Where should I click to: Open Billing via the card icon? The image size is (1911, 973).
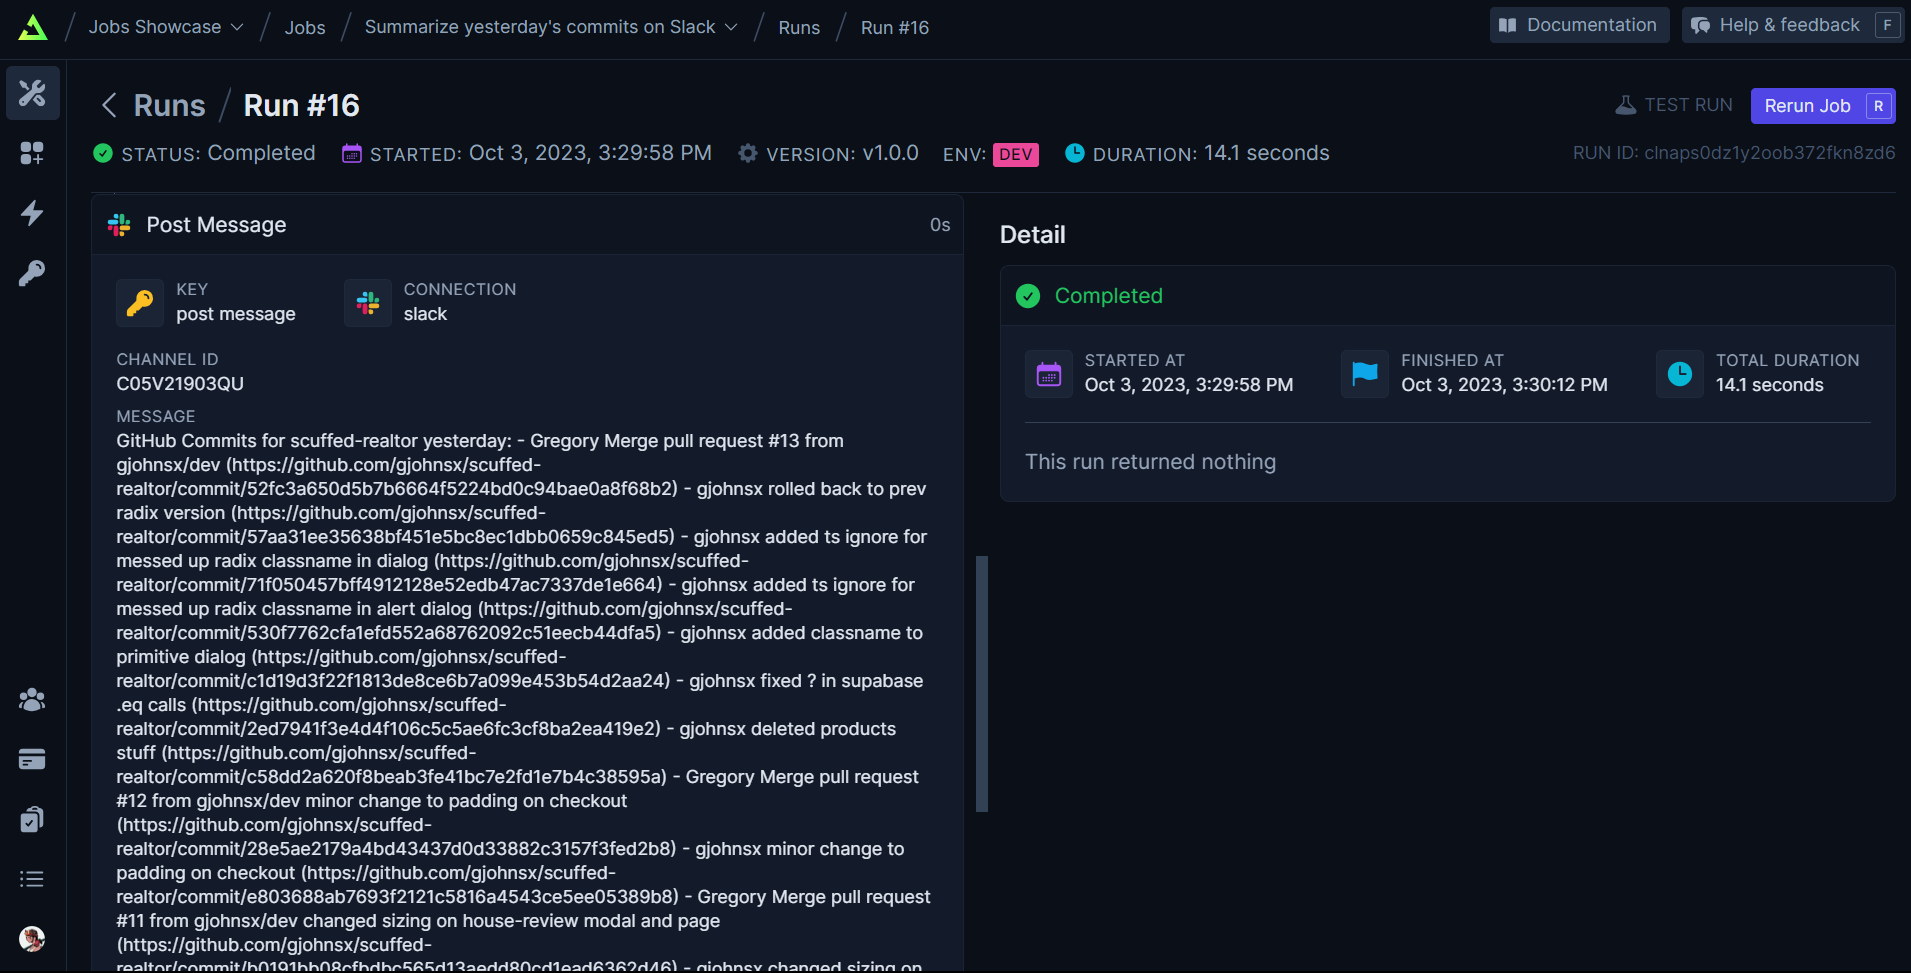pyautogui.click(x=31, y=759)
